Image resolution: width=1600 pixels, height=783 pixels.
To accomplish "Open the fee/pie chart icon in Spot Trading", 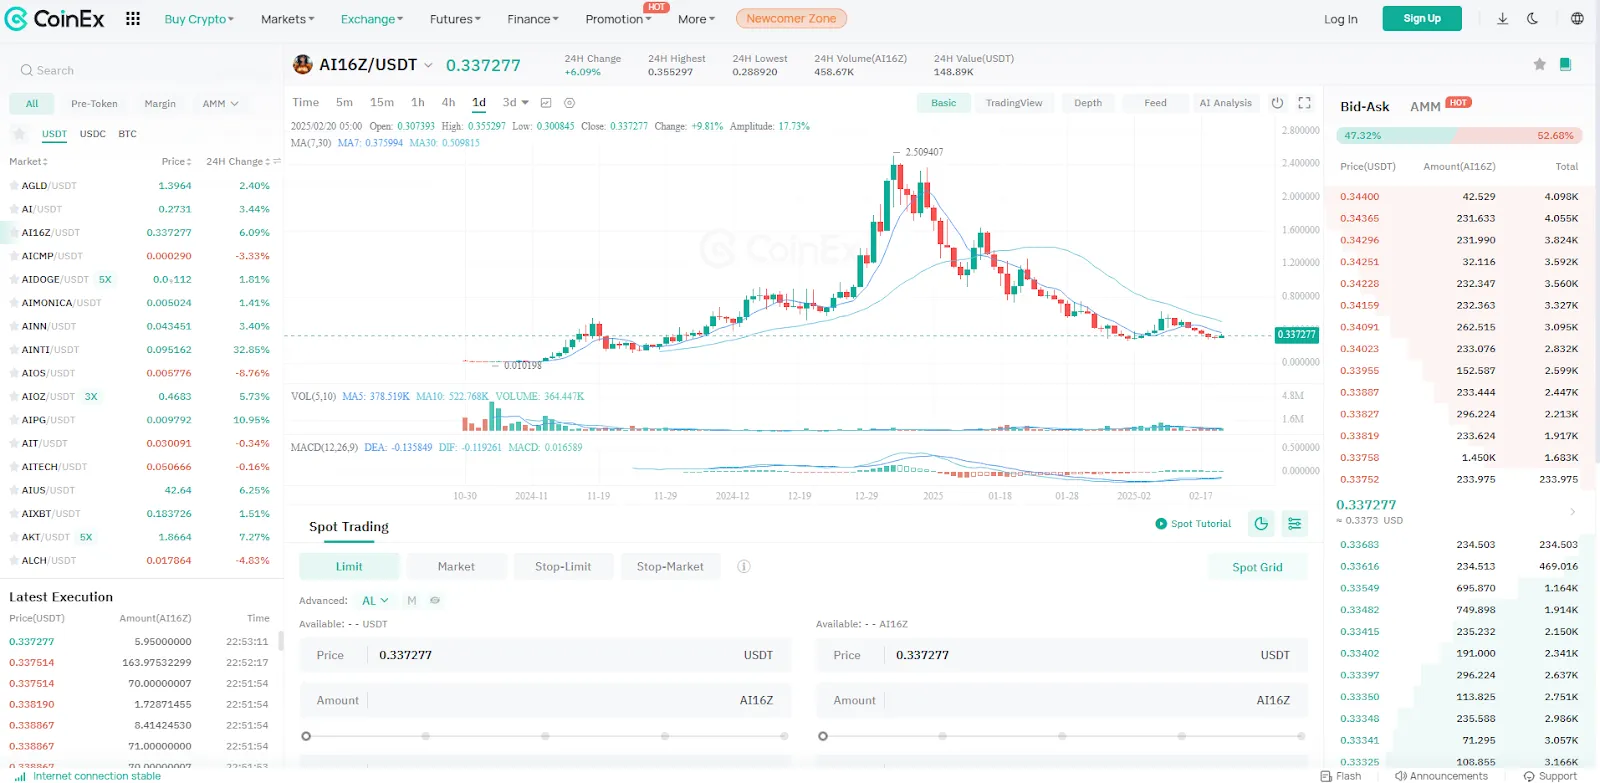I will tap(1261, 524).
